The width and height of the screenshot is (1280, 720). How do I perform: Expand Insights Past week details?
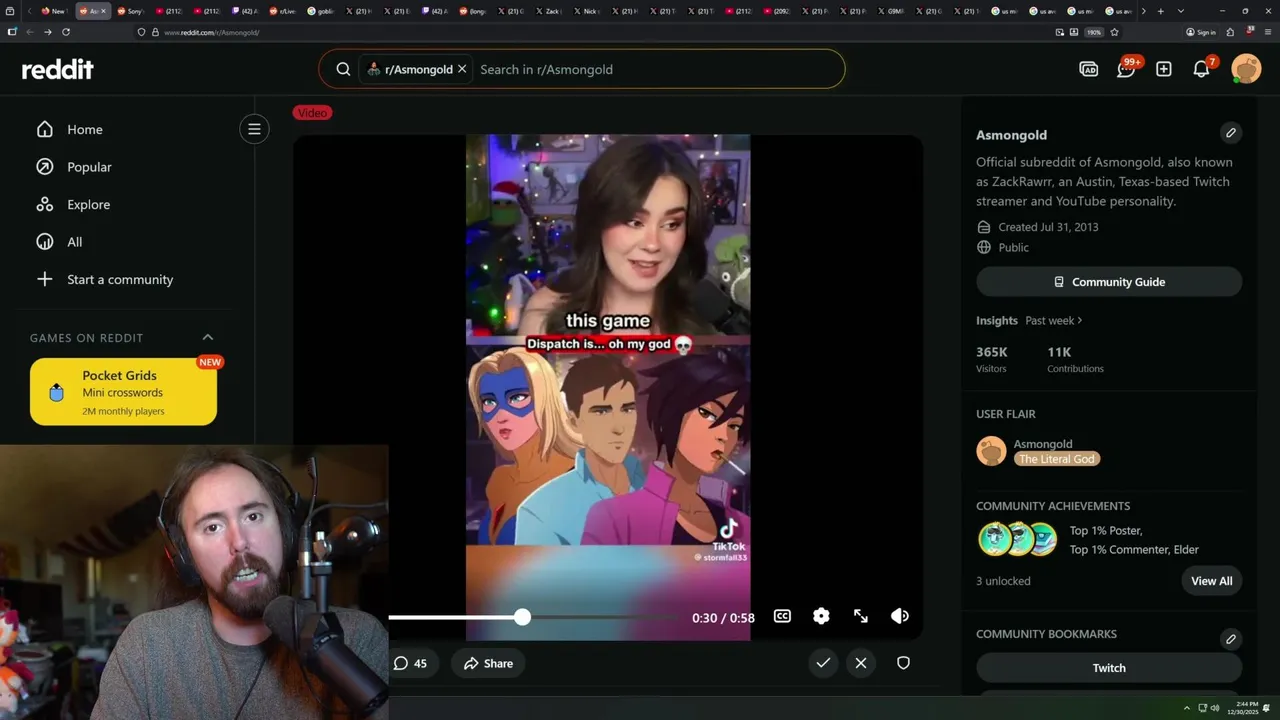pos(1054,320)
